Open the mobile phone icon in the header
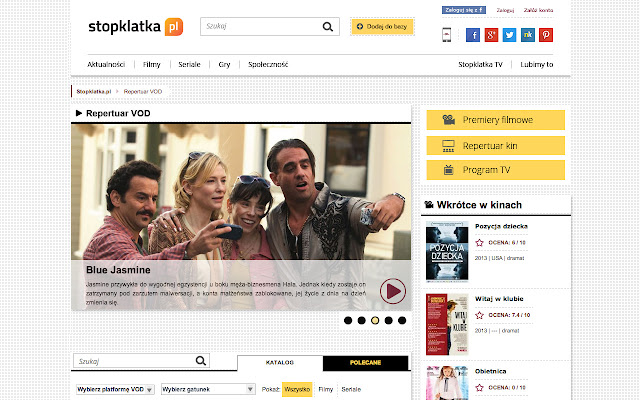Image resolution: width=640 pixels, height=400 pixels. pos(447,35)
